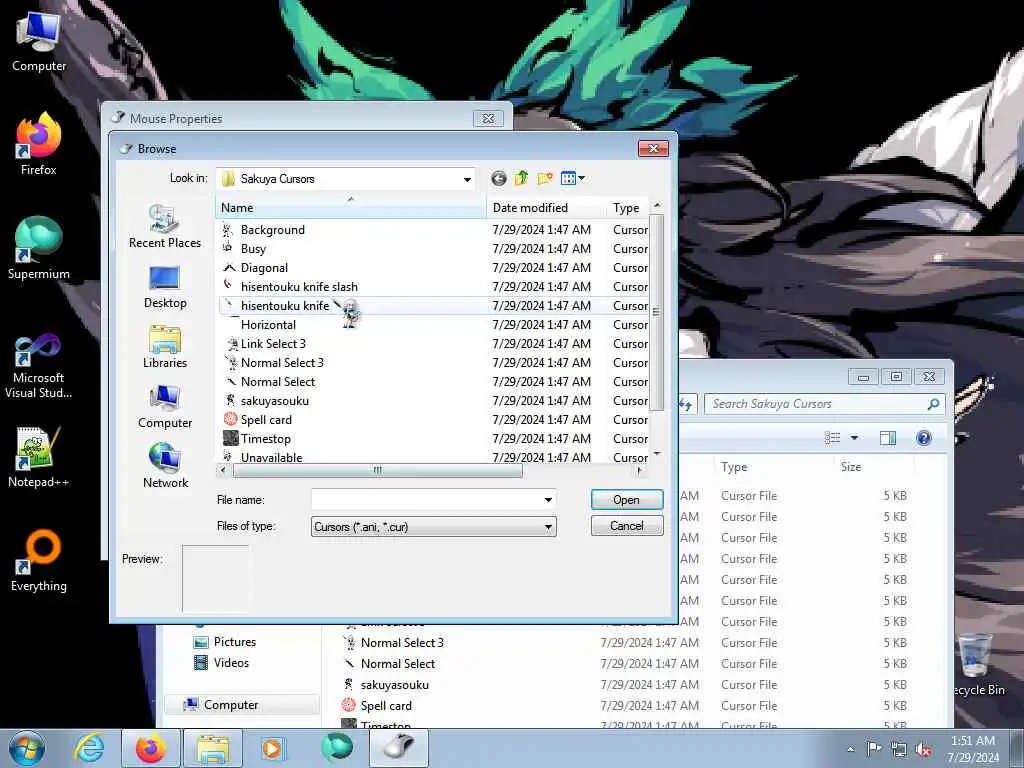Sort files by Date modified column

(x=546, y=208)
